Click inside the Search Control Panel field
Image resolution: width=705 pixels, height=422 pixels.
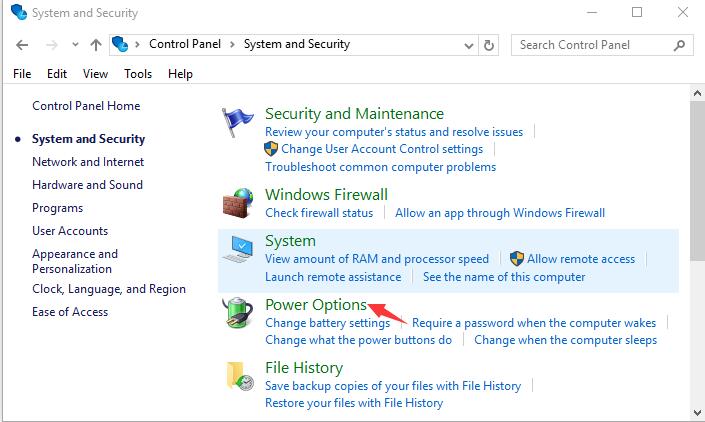pos(593,45)
